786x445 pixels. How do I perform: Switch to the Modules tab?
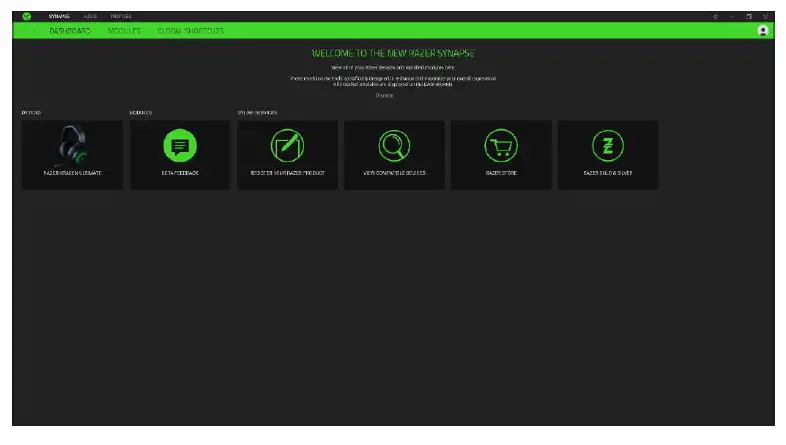pos(124,31)
